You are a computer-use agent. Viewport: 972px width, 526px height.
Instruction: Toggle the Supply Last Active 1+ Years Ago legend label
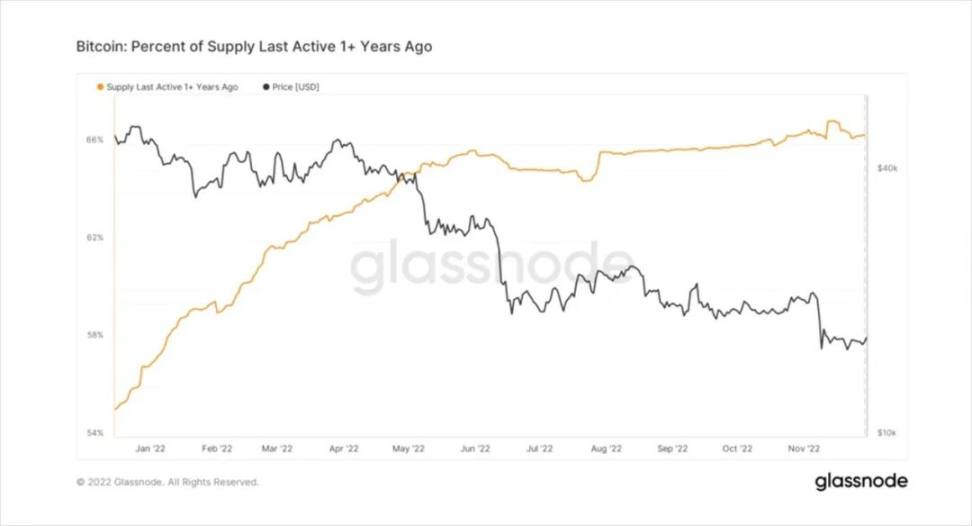(172, 88)
